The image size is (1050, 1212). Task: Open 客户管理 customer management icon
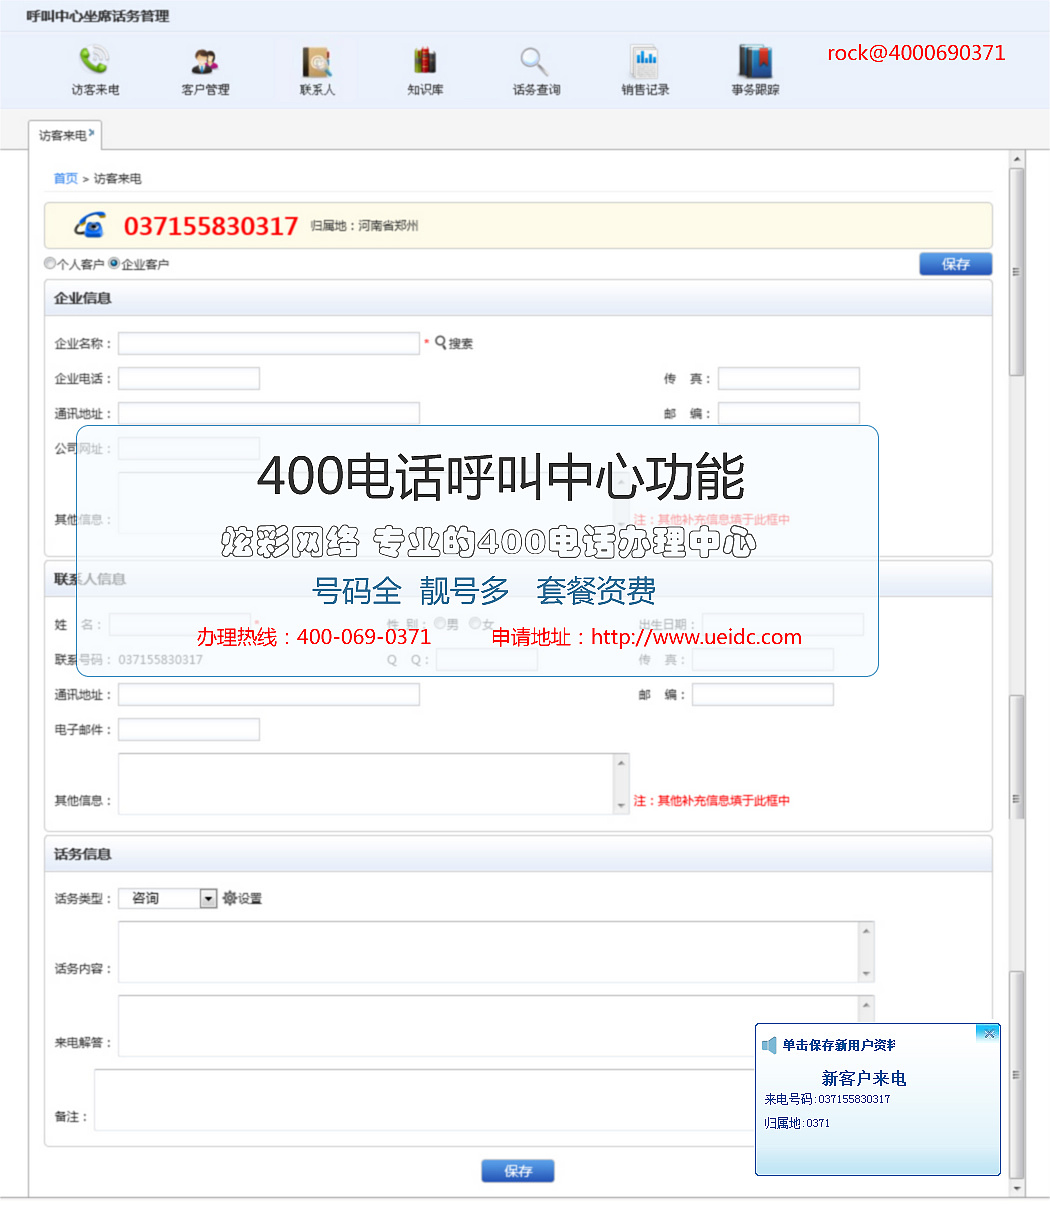click(x=205, y=62)
